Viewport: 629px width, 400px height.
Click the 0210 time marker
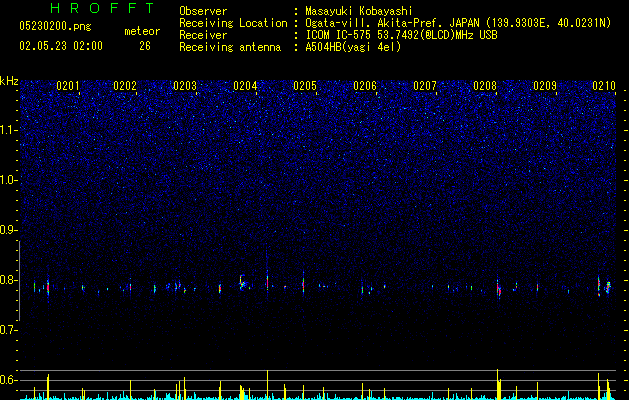(x=604, y=86)
